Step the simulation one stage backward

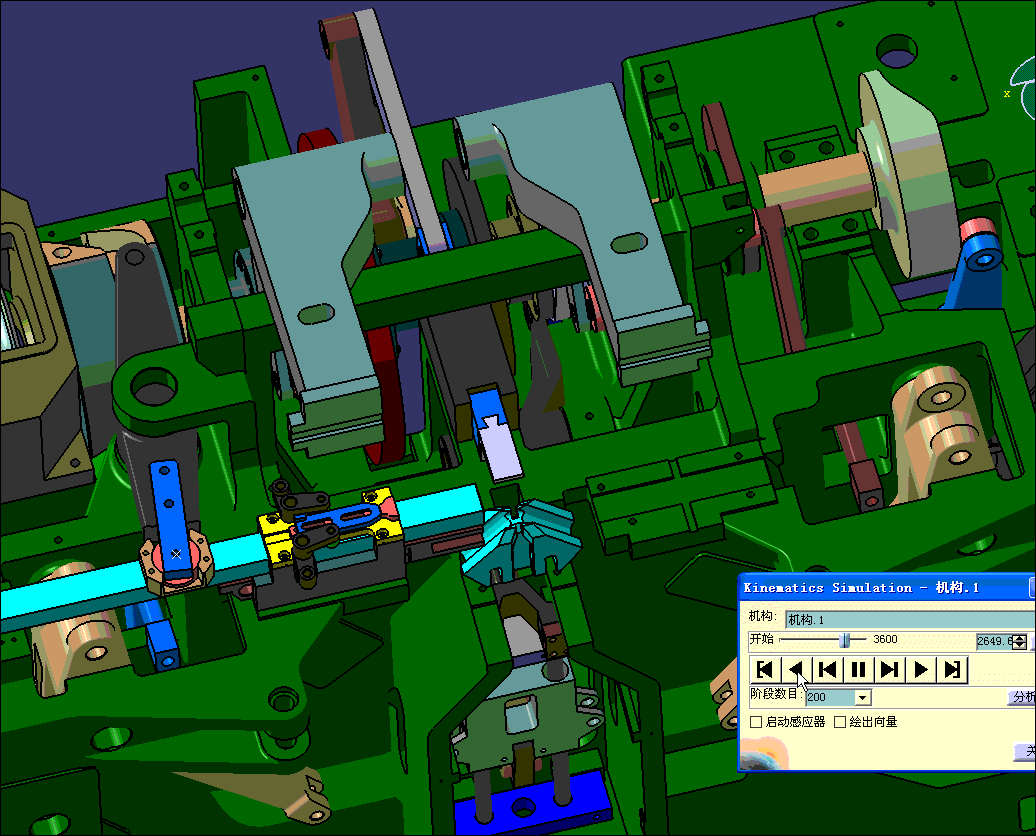(x=827, y=669)
